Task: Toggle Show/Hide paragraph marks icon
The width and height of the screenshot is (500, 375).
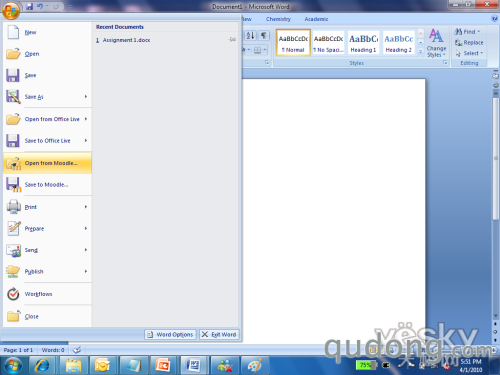Action: tap(263, 35)
